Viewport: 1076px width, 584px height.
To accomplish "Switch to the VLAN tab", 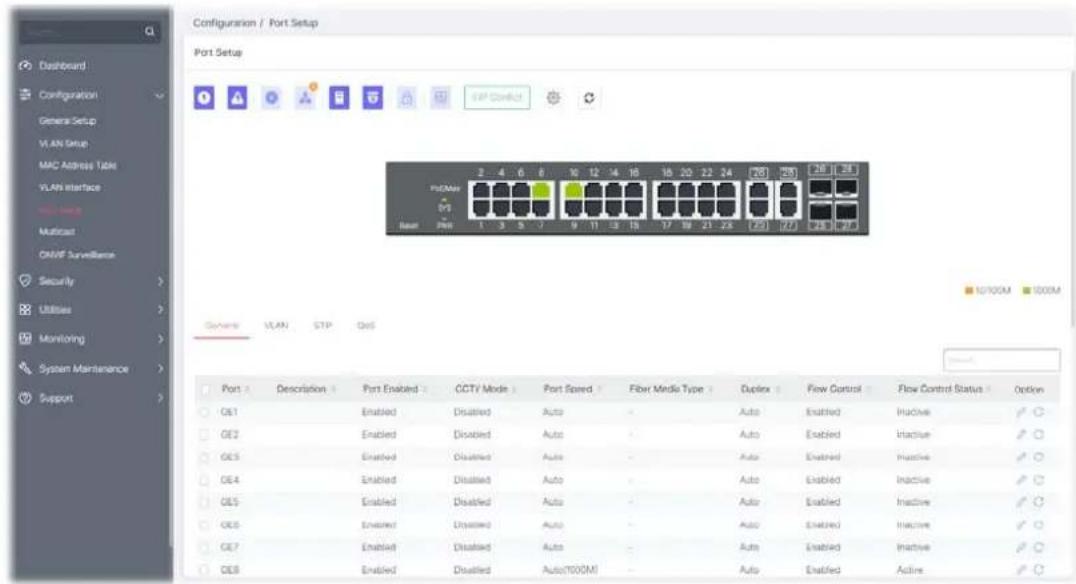I will [x=276, y=325].
